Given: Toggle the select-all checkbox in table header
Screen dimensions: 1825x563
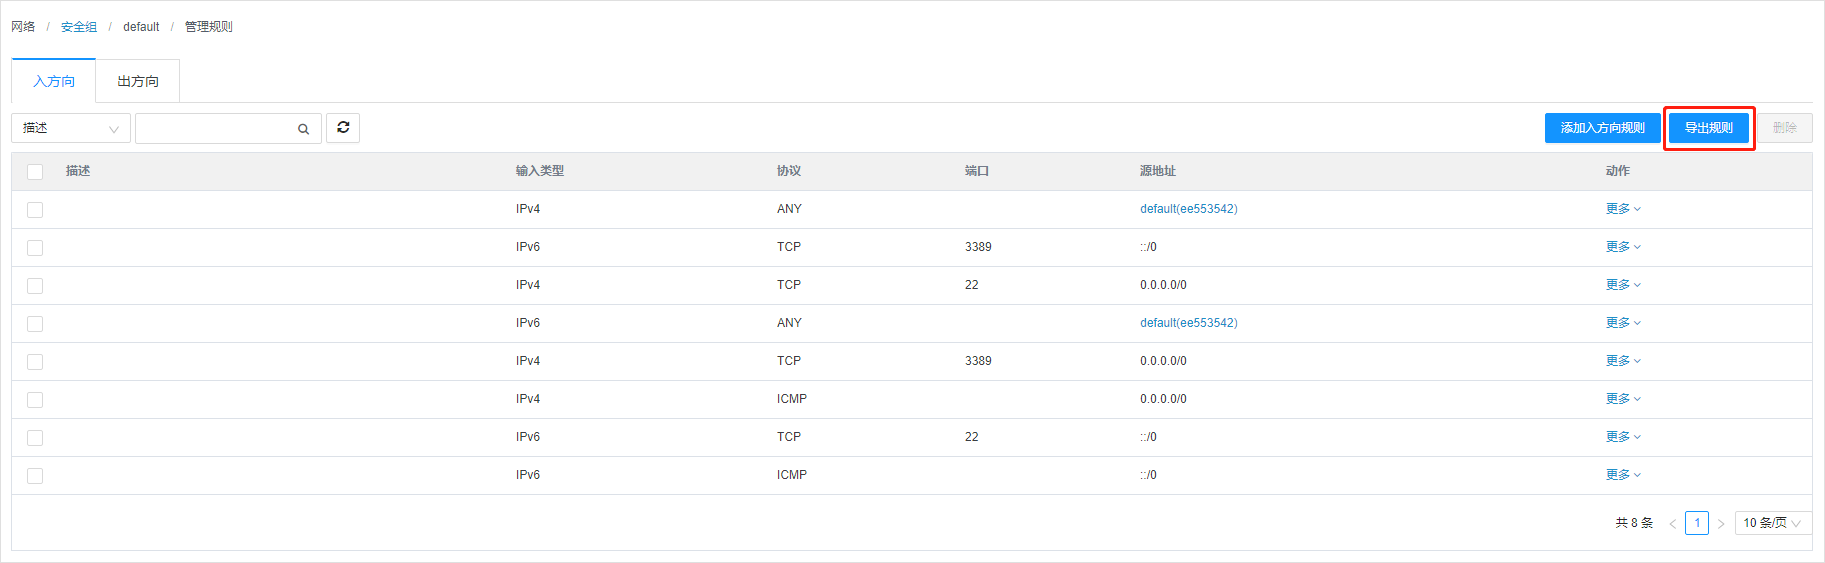Looking at the screenshot, I should point(35,172).
